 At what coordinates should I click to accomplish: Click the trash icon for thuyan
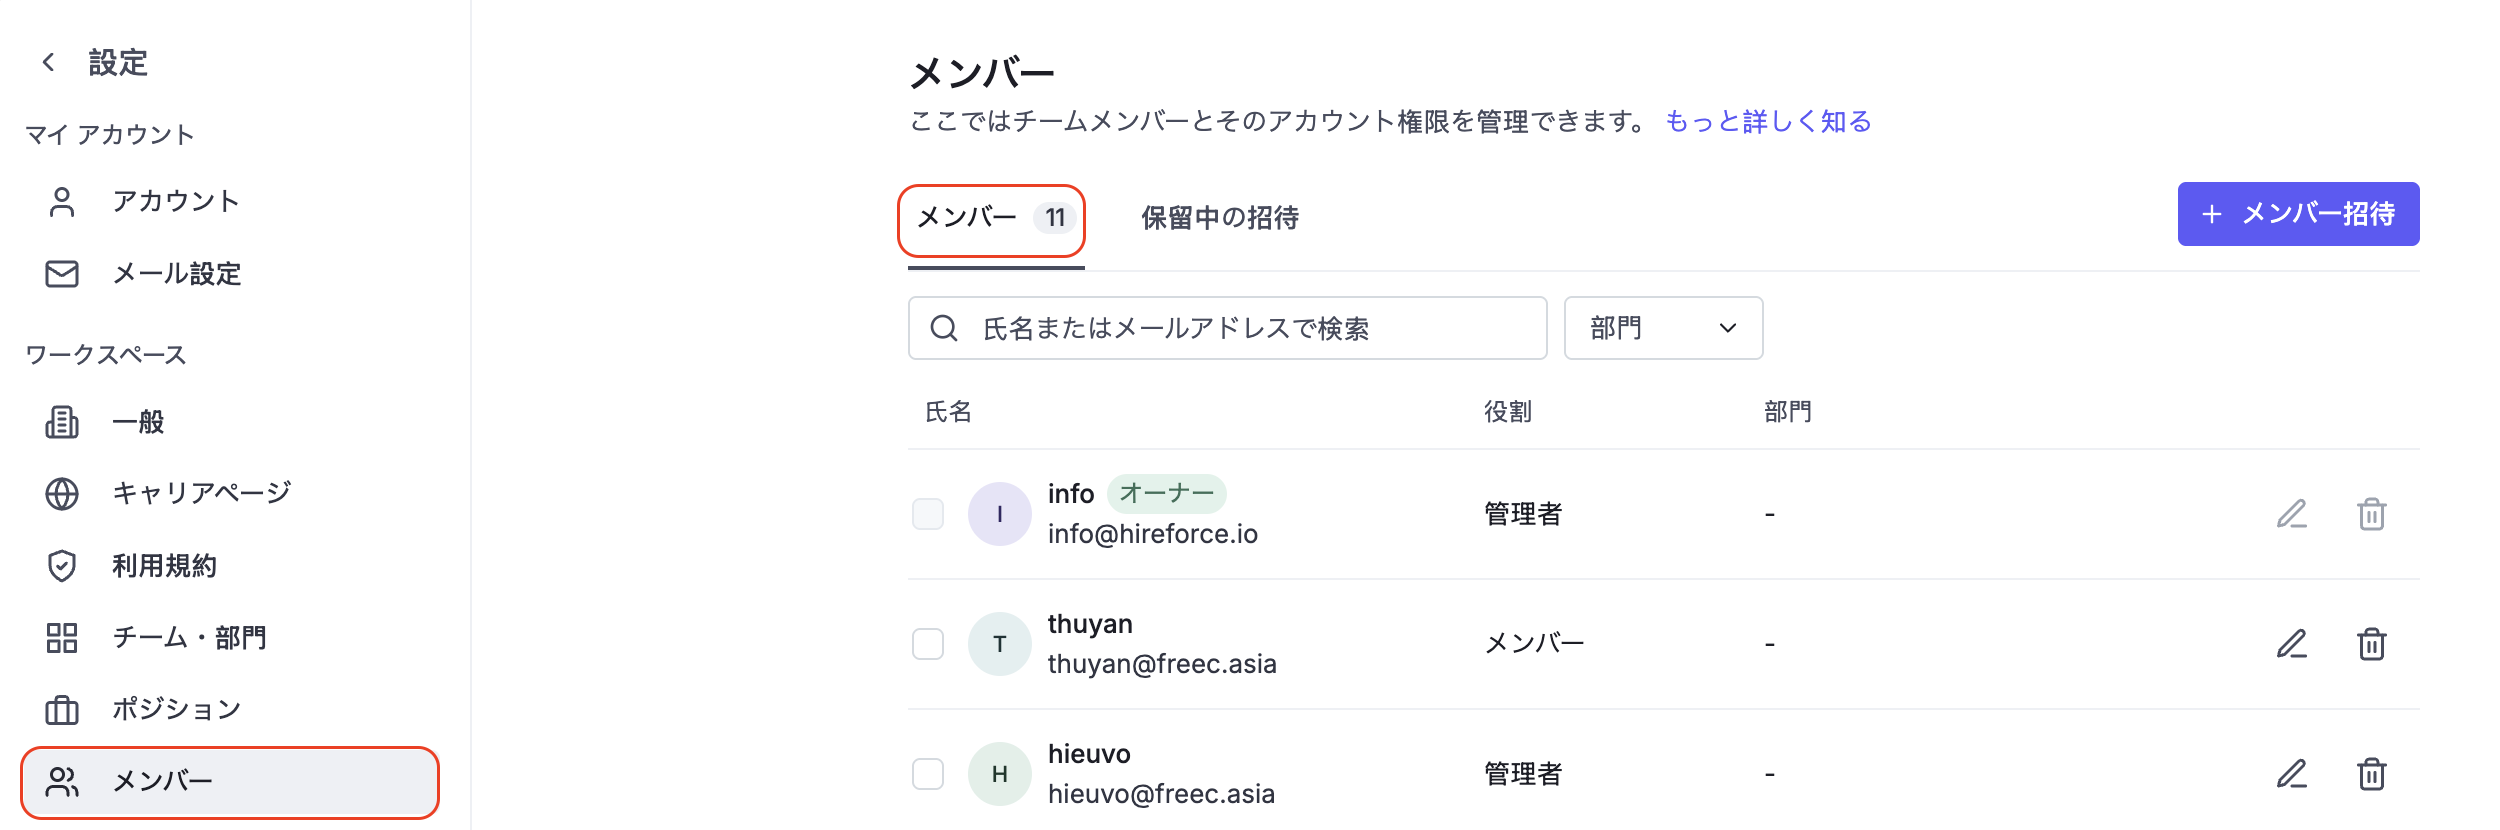click(2372, 644)
